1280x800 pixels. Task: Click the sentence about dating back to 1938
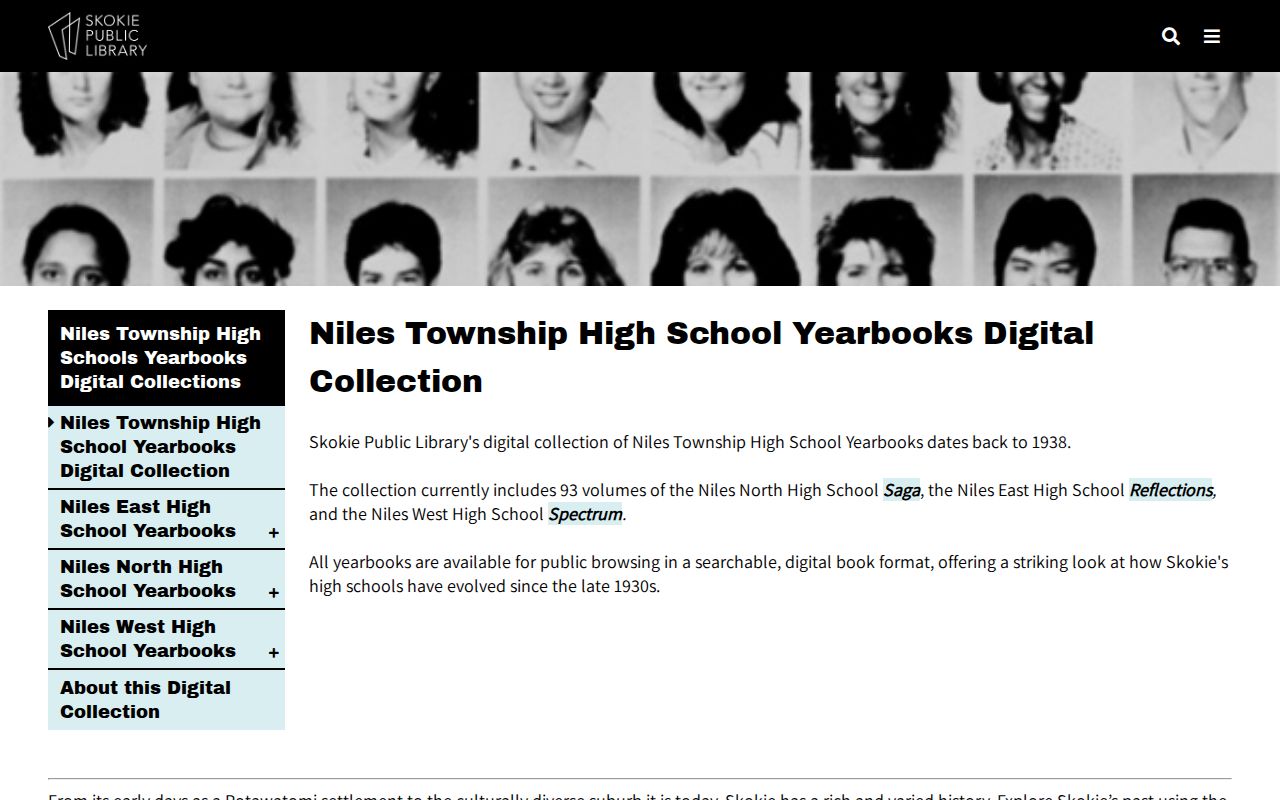(x=690, y=442)
